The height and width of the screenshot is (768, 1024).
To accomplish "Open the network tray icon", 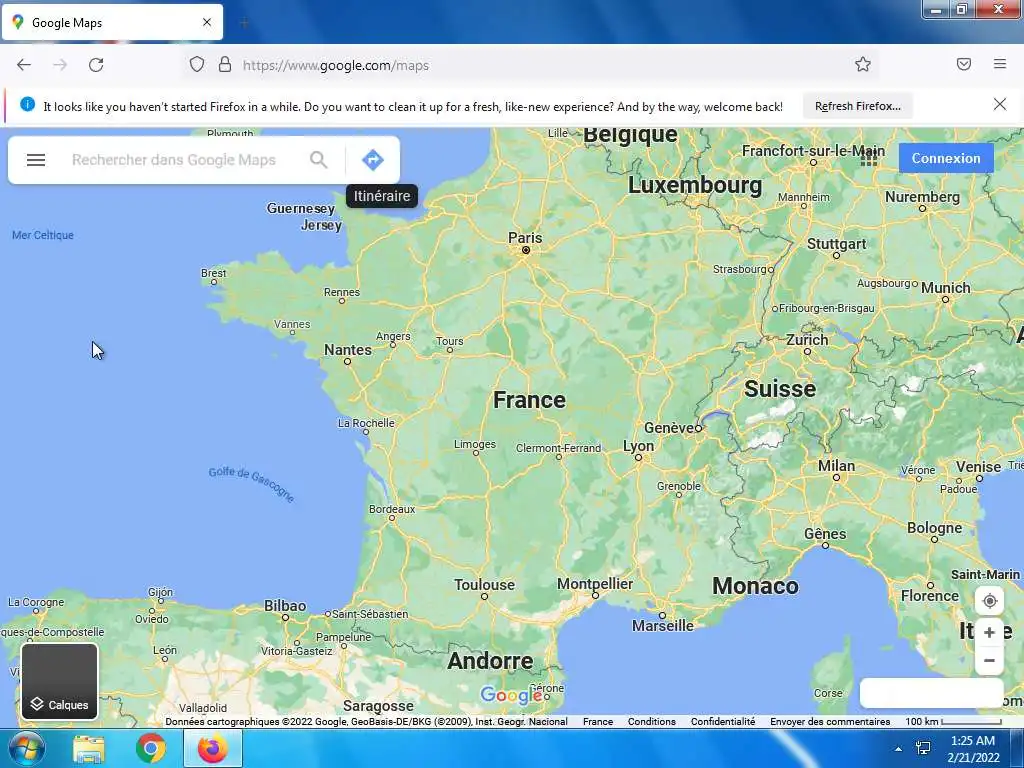I will tap(923, 748).
